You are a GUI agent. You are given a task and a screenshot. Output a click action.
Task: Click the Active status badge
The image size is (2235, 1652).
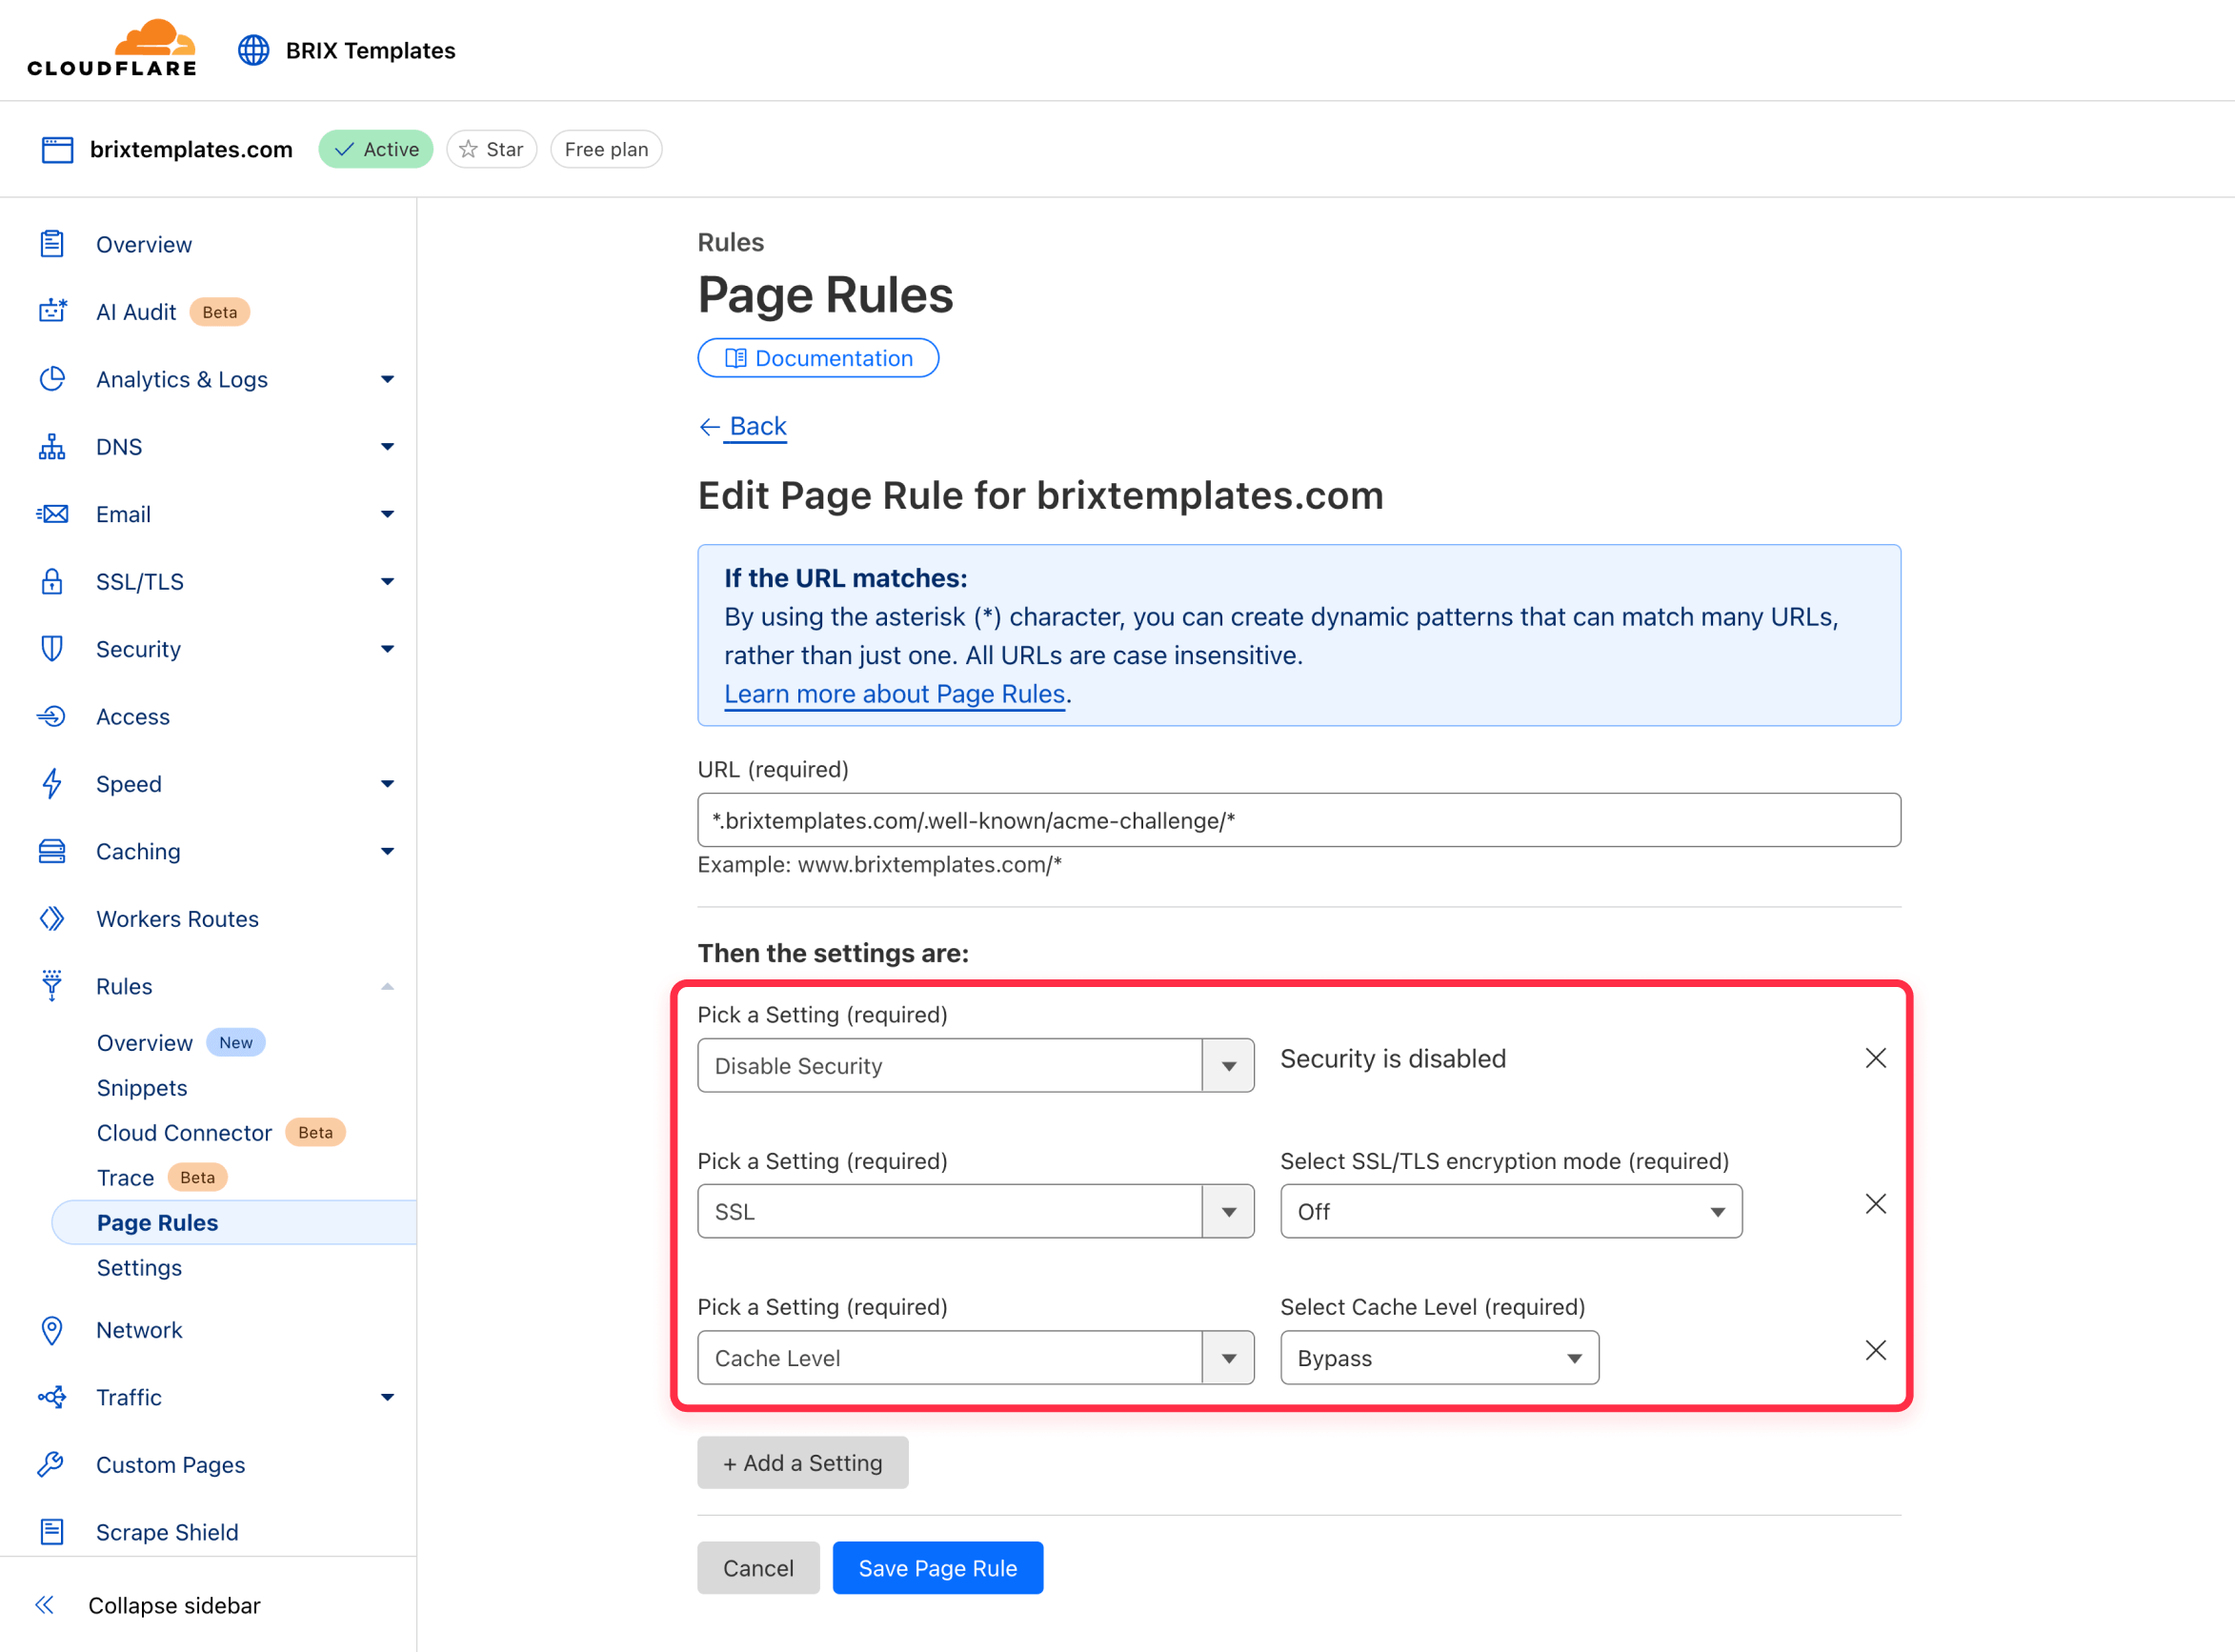coord(376,149)
